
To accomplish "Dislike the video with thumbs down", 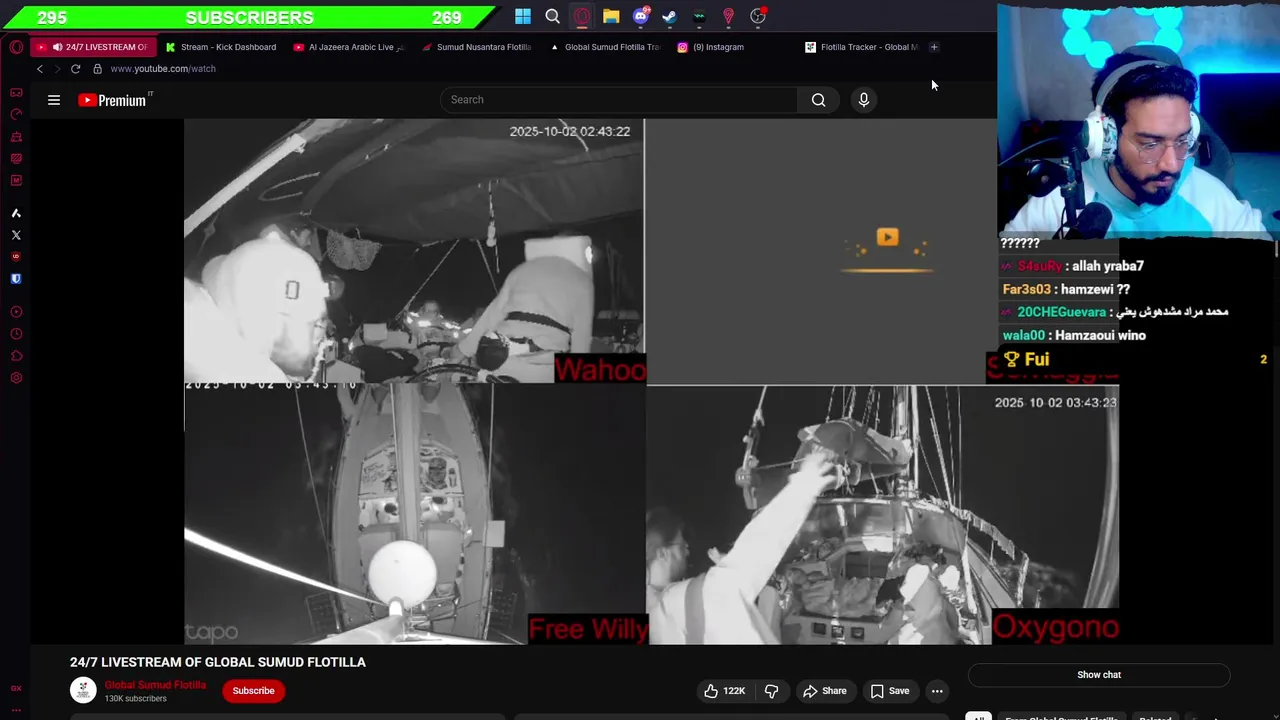I will coord(771,691).
